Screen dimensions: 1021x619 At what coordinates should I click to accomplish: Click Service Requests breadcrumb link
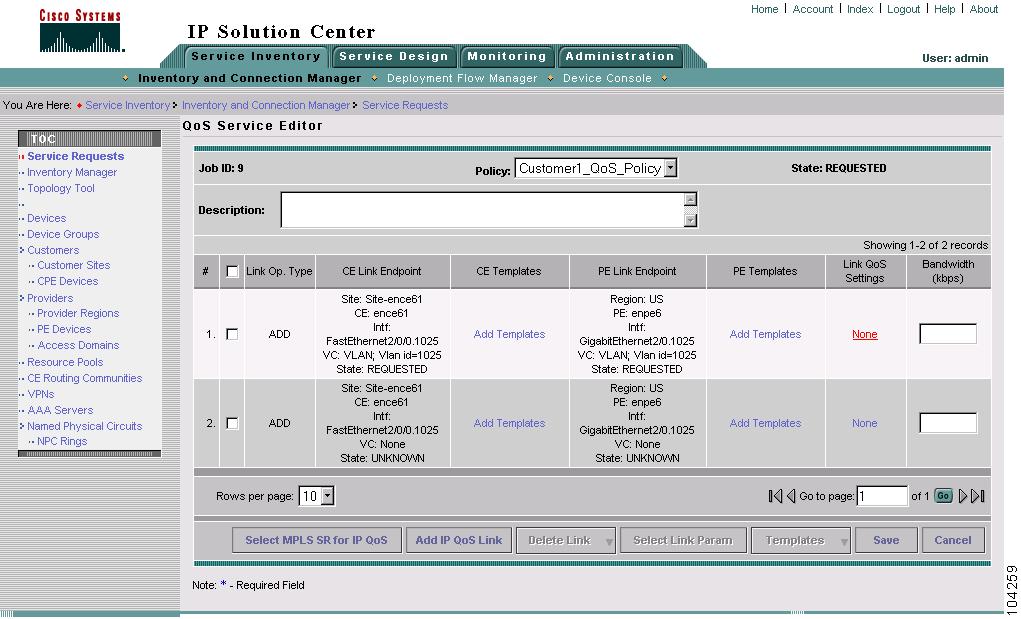pos(405,105)
